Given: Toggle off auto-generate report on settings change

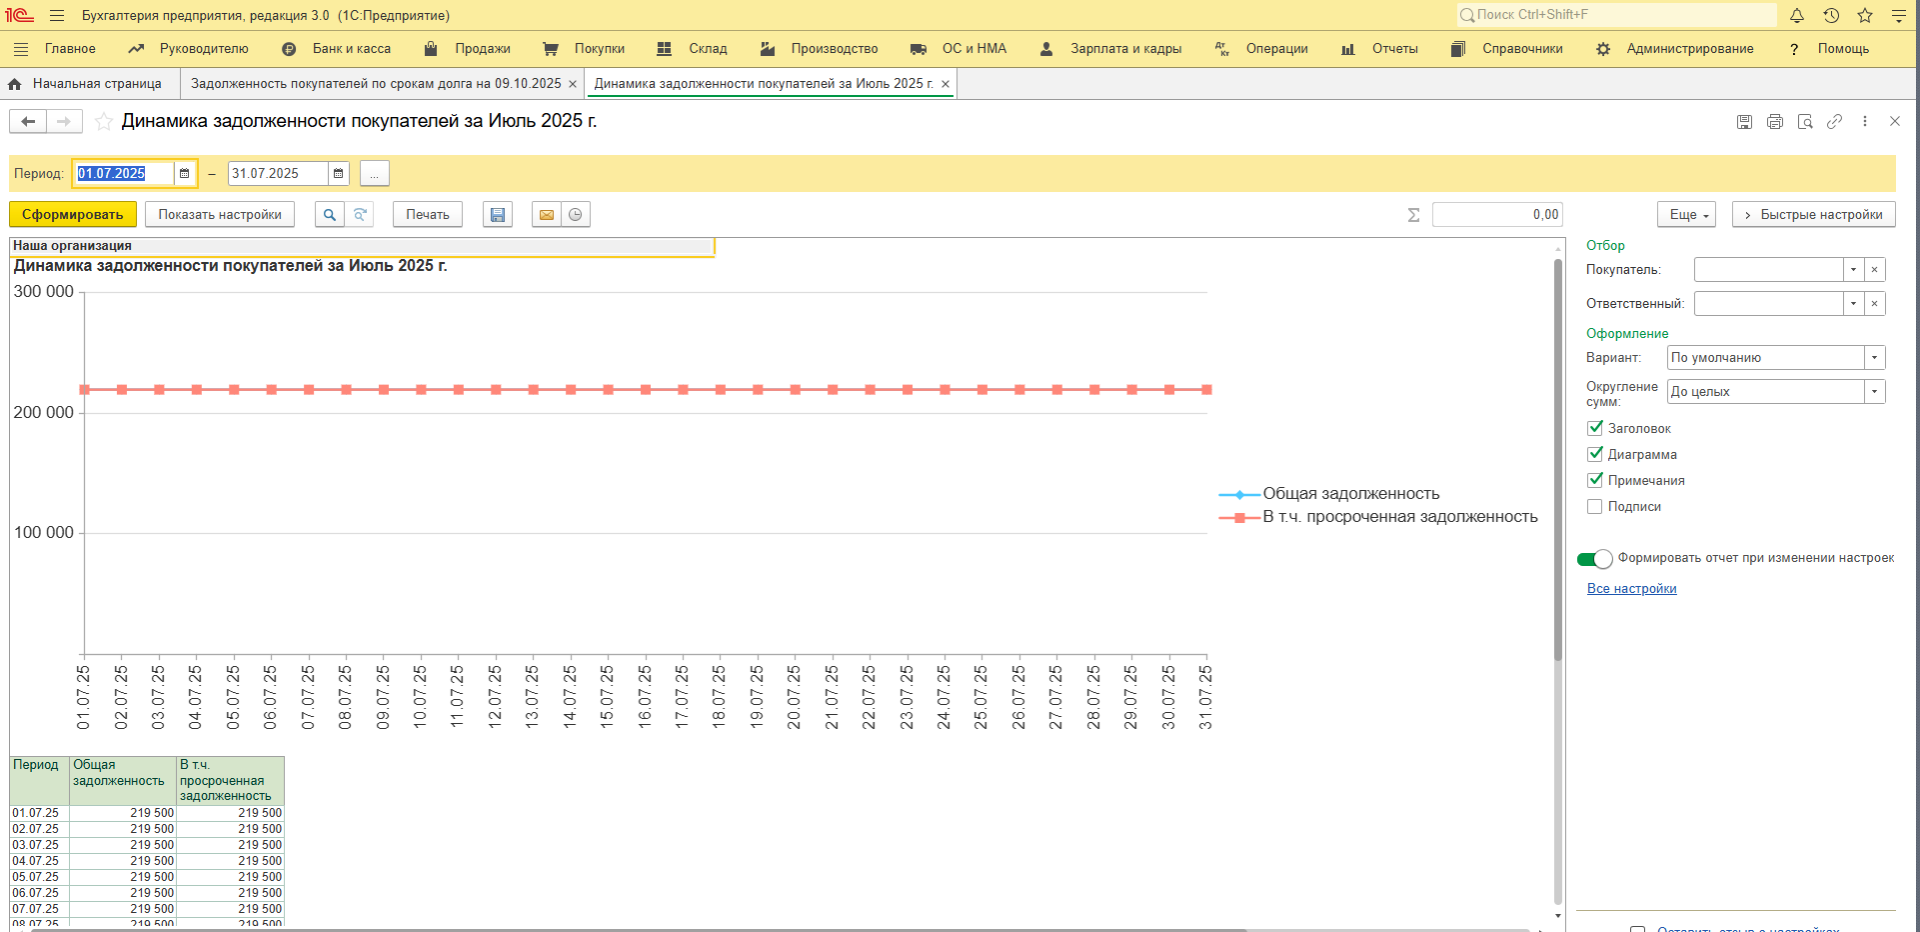Looking at the screenshot, I should [1594, 559].
